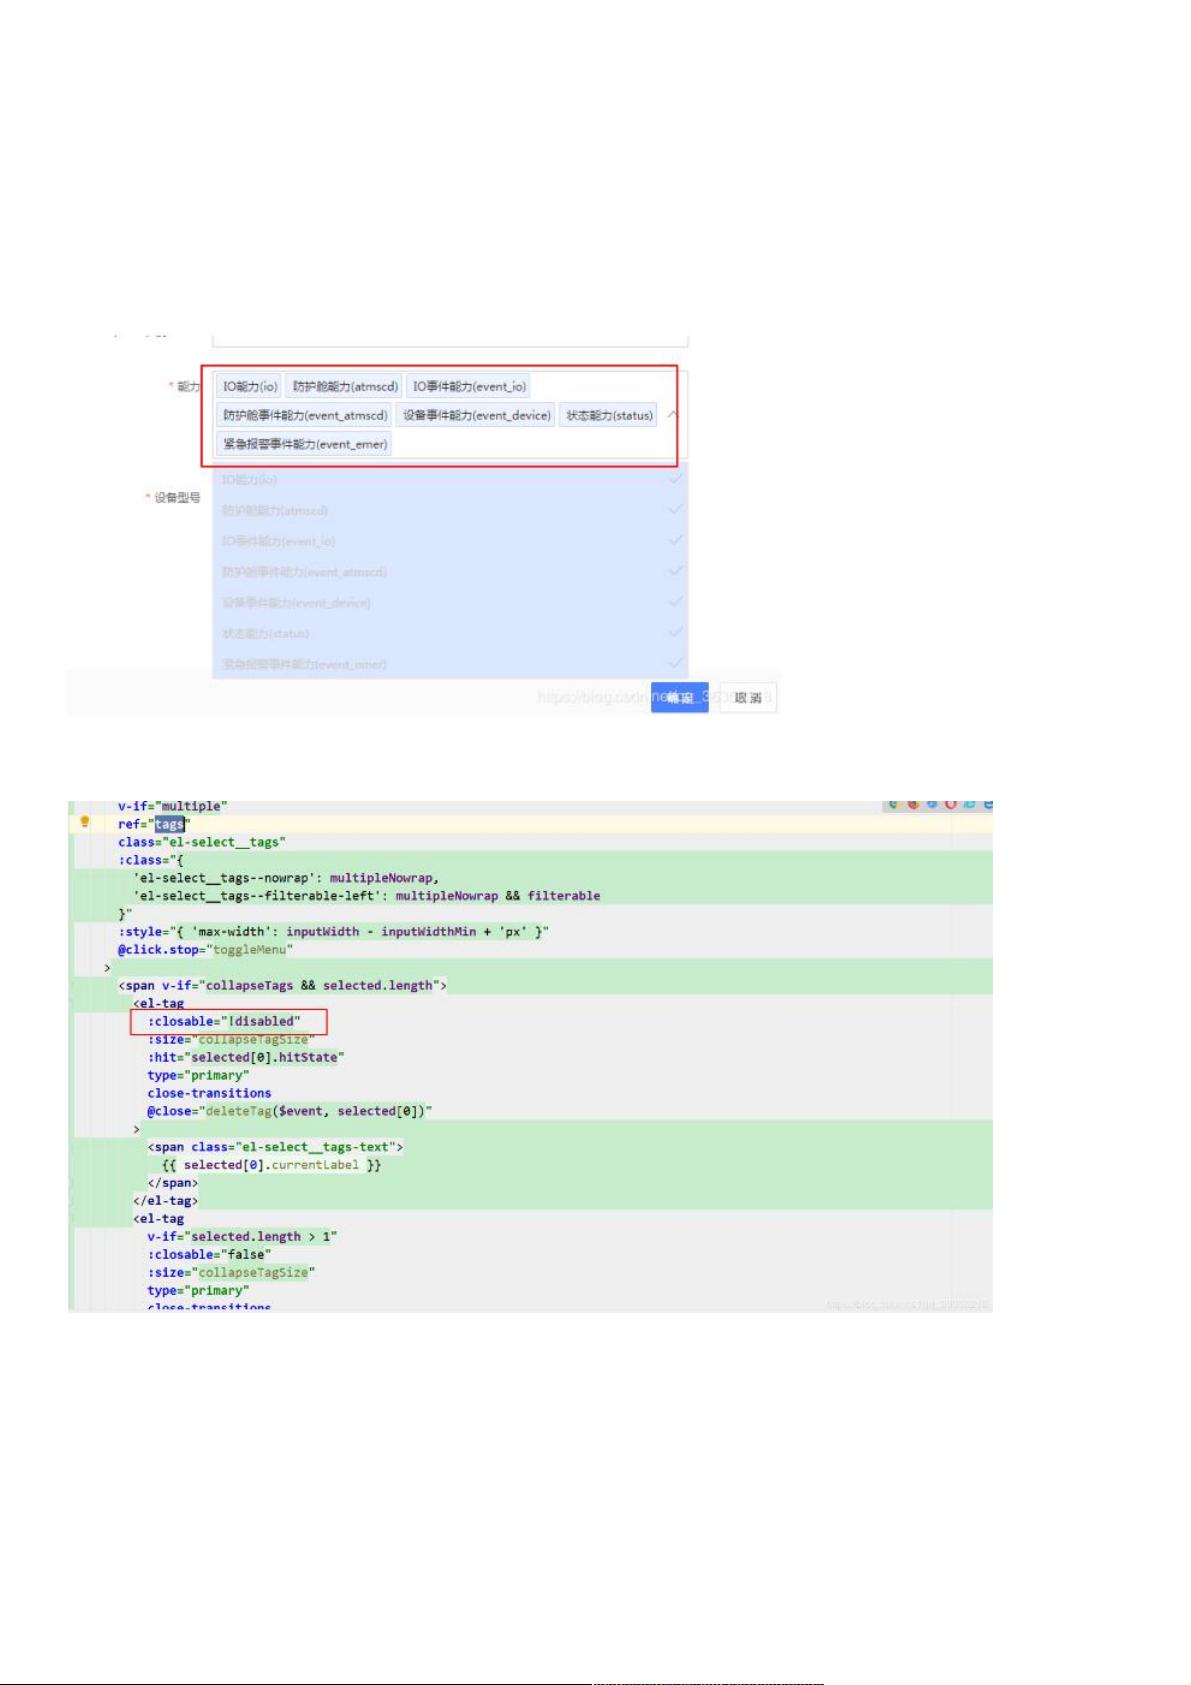This screenshot has height=1685, width=1191.
Task: Click the 紧急报警事件能力(event_emer) selected tag
Action: tap(305, 444)
